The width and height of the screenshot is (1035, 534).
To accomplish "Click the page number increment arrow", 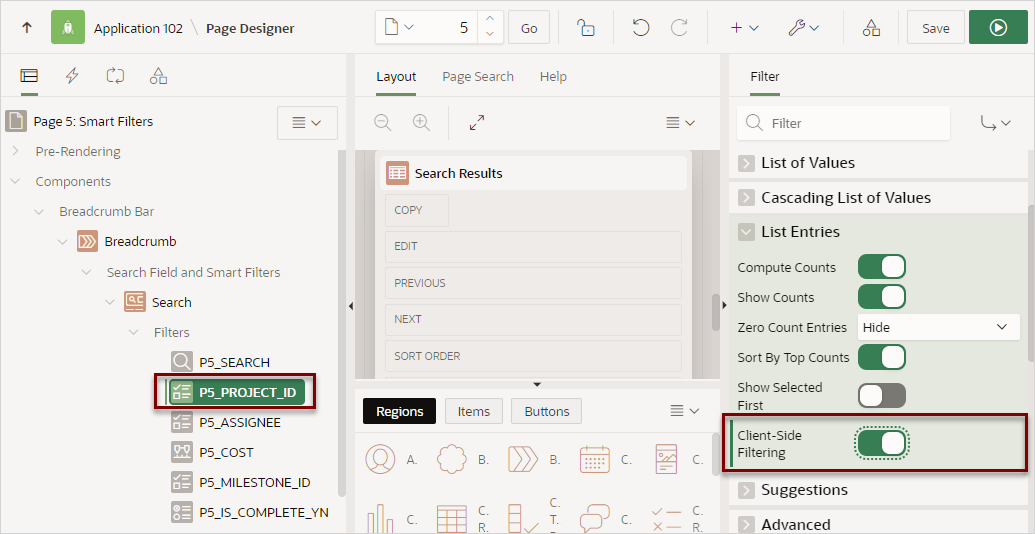I will 488,19.
